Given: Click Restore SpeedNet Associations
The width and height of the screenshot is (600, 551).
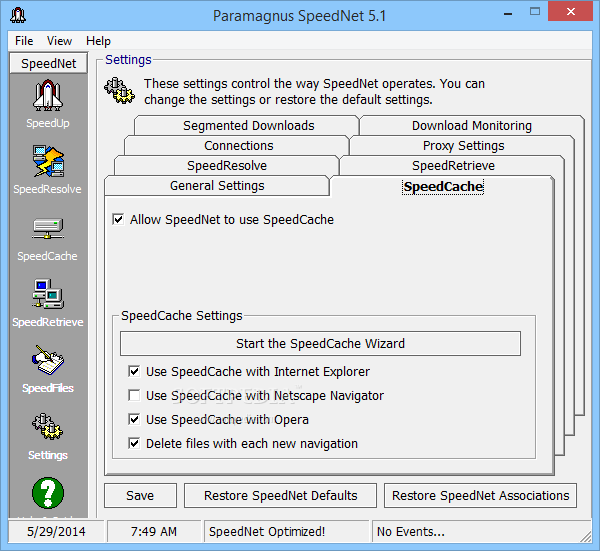Looking at the screenshot, I should tap(480, 496).
